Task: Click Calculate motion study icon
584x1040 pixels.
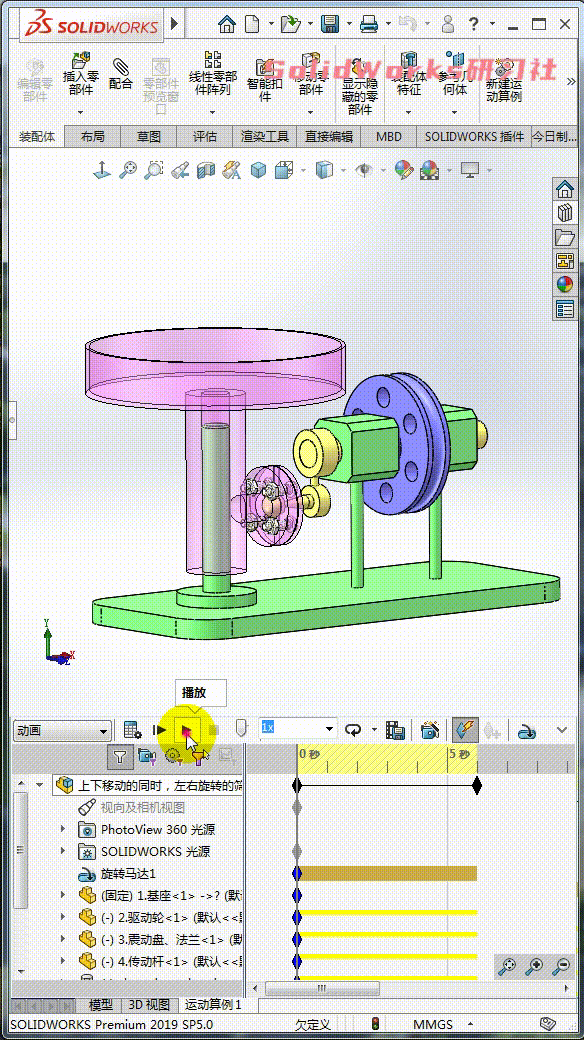Action: pyautogui.click(x=133, y=730)
